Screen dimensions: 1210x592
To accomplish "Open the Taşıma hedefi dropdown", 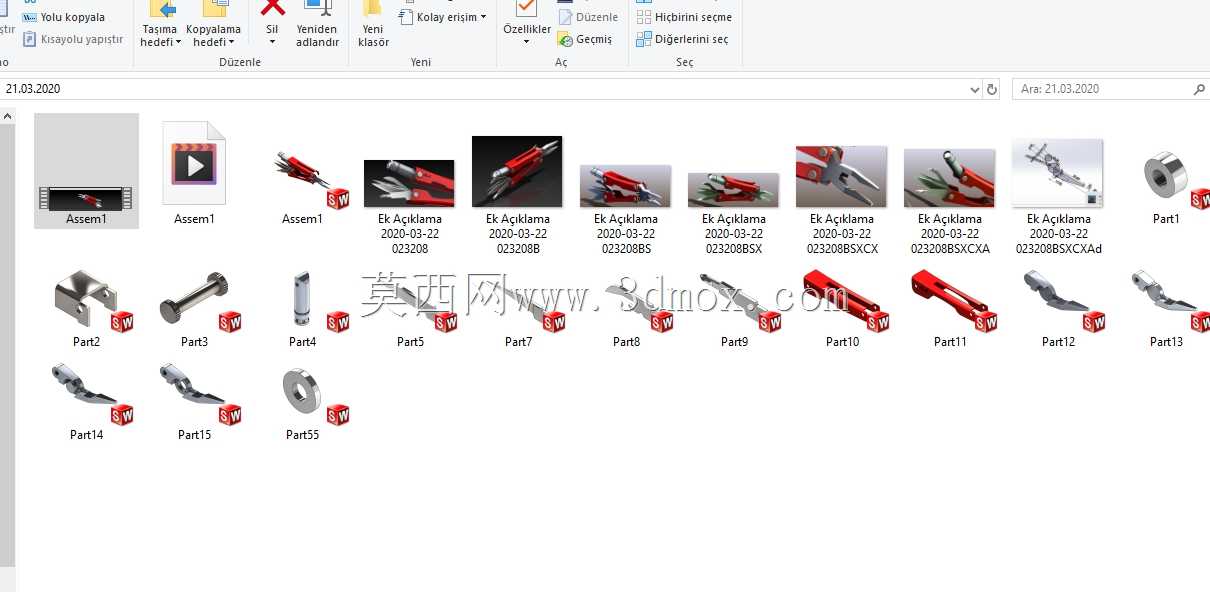I will 160,25.
